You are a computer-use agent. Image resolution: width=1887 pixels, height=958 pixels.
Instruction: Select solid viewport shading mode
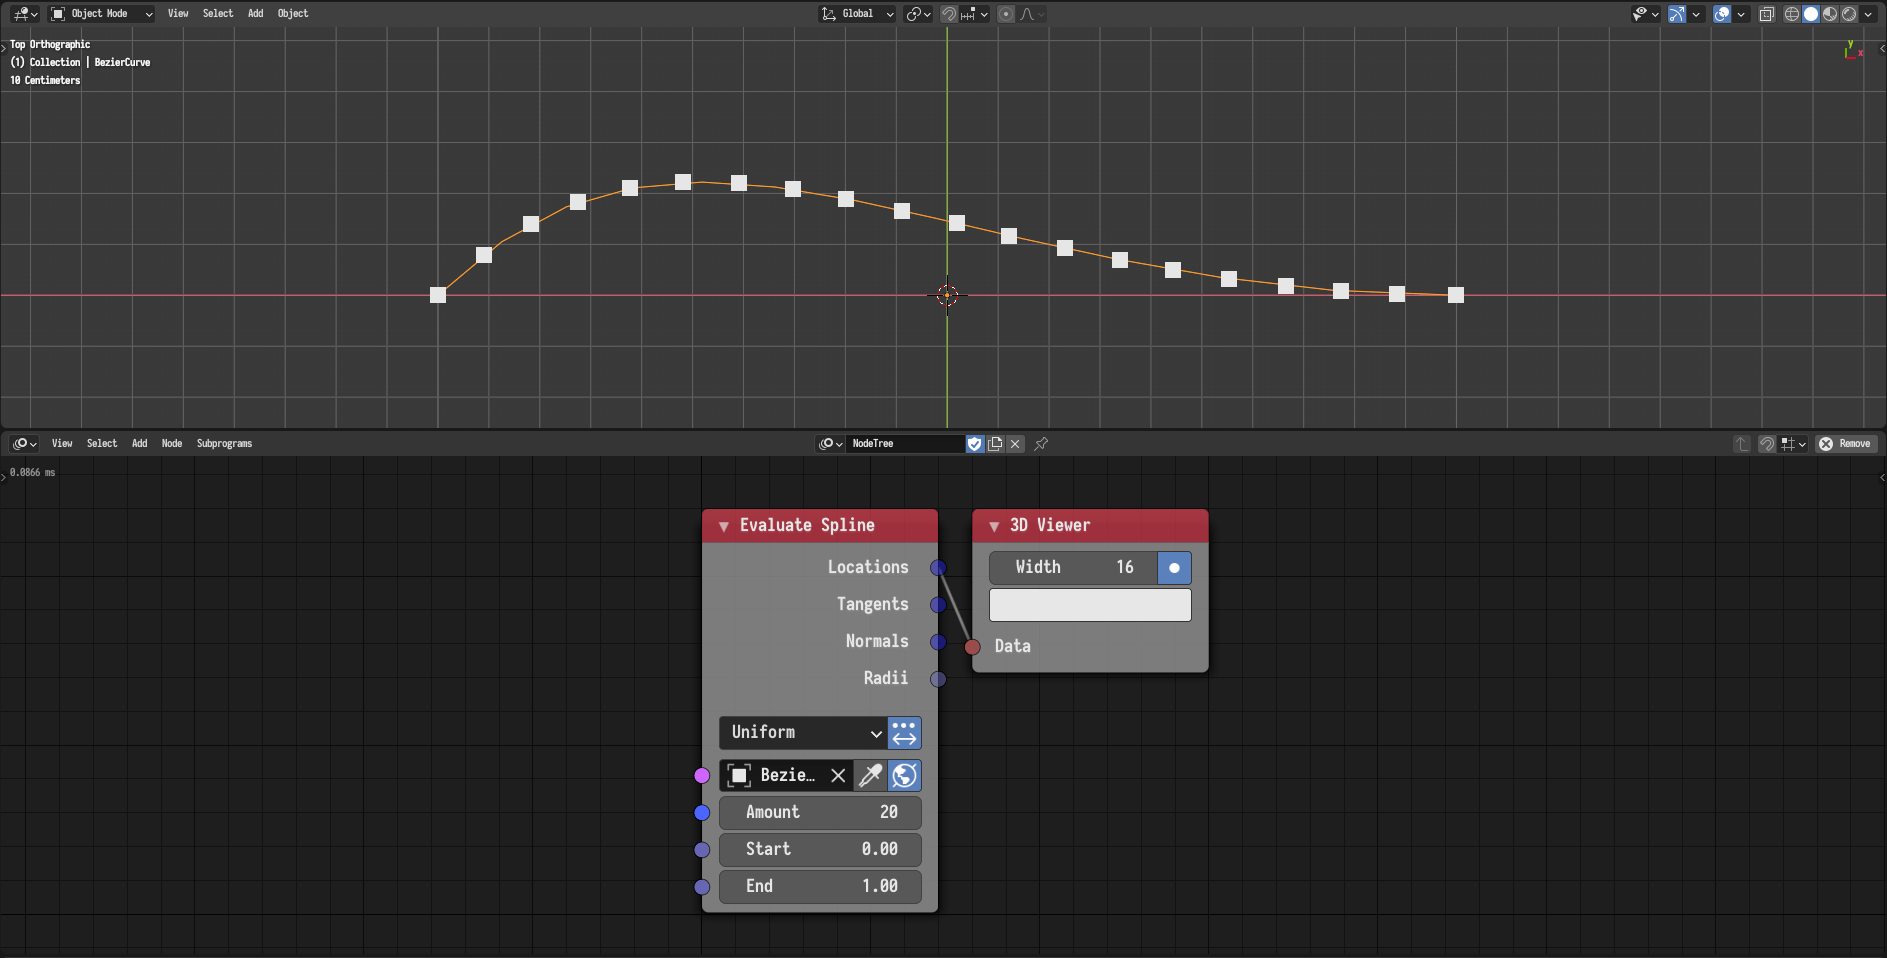(1811, 14)
